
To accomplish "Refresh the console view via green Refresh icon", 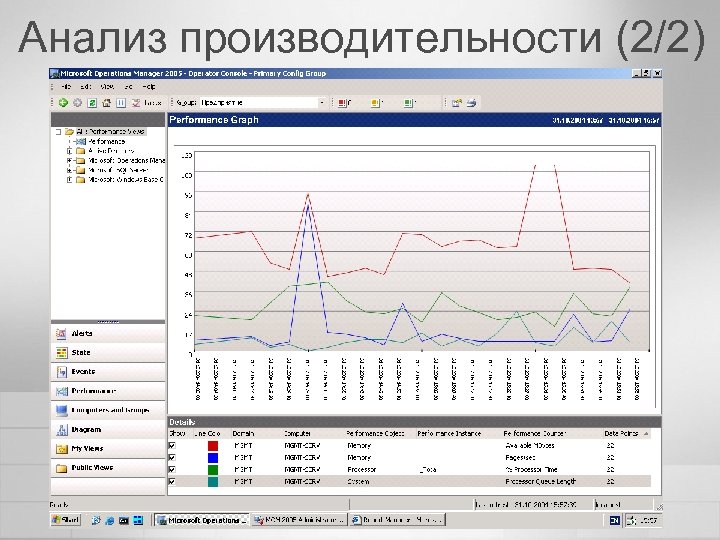I will (92, 103).
